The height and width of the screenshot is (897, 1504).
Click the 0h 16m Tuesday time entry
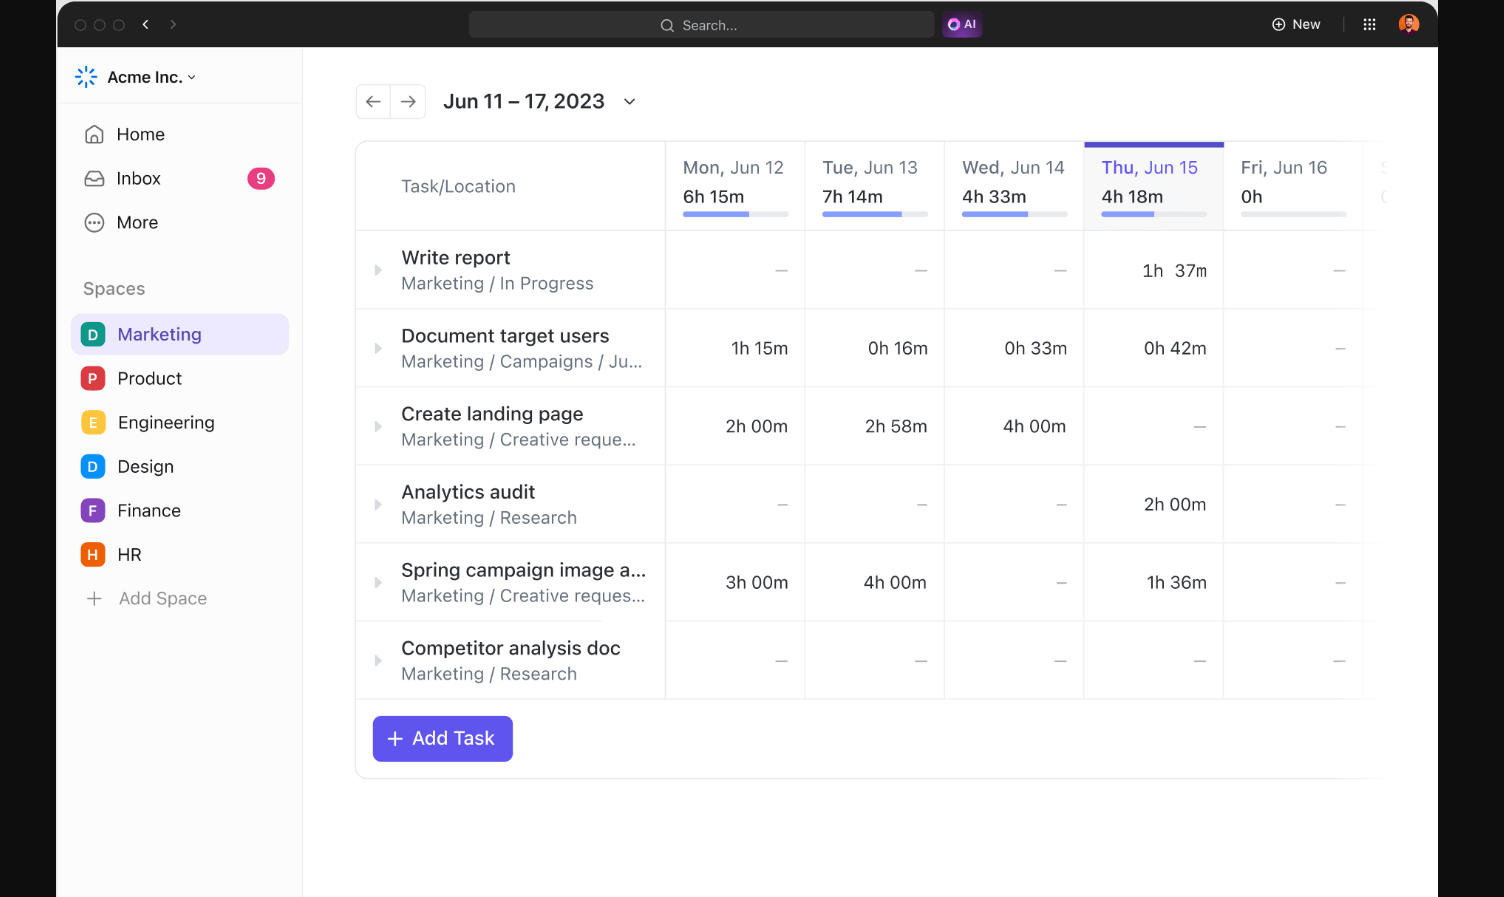coord(898,348)
